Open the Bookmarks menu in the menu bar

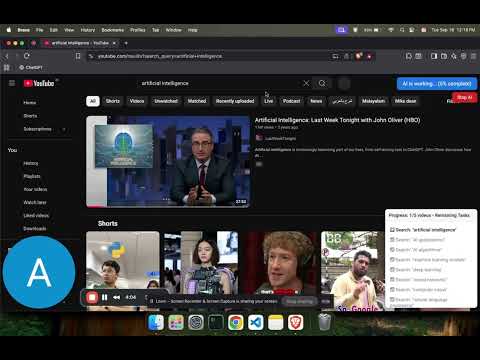[113, 30]
